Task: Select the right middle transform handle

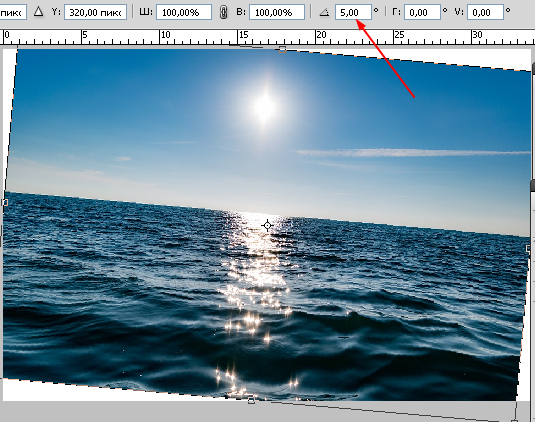Action: pos(529,248)
